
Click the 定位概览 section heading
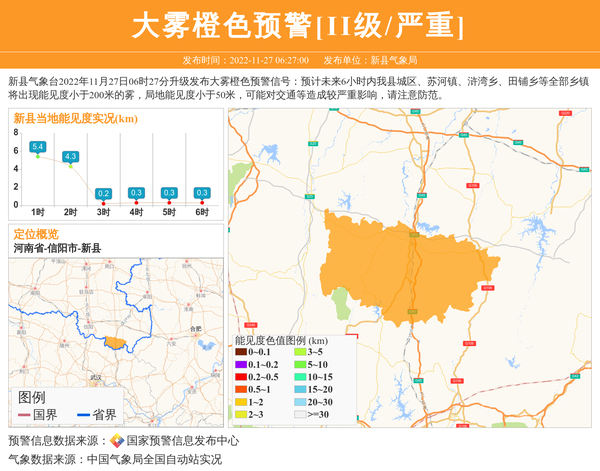pyautogui.click(x=36, y=234)
